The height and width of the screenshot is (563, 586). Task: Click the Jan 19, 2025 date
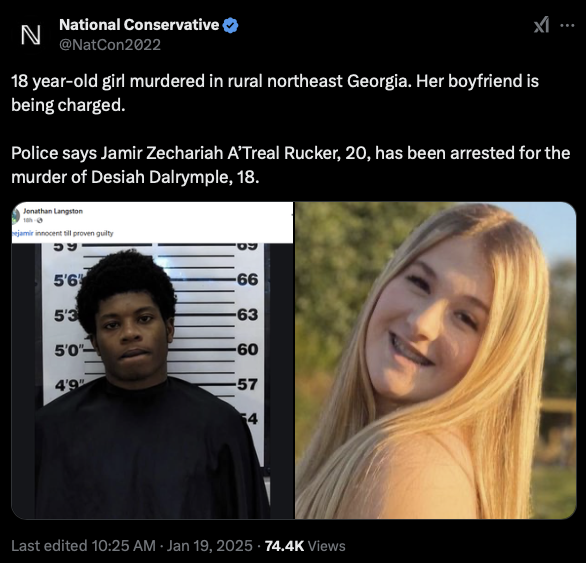210,546
